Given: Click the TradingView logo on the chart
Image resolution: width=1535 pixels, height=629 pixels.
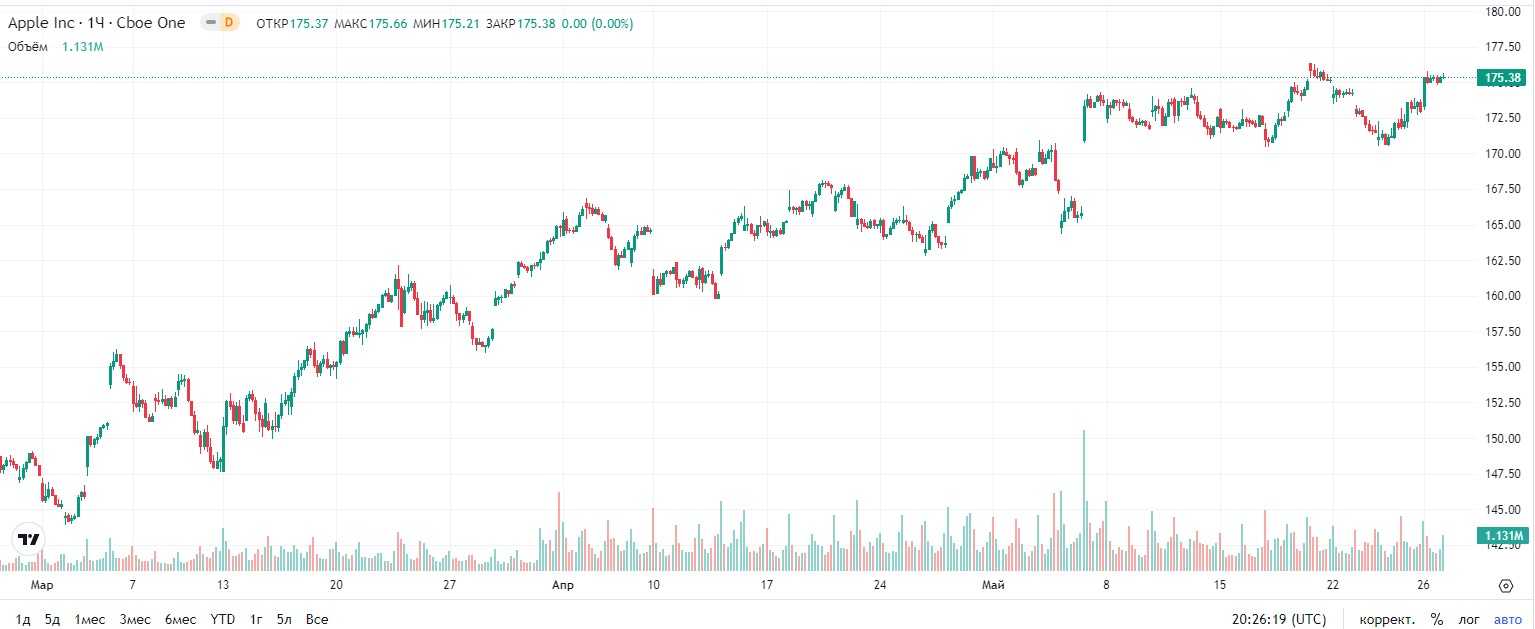Looking at the screenshot, I should 30,539.
